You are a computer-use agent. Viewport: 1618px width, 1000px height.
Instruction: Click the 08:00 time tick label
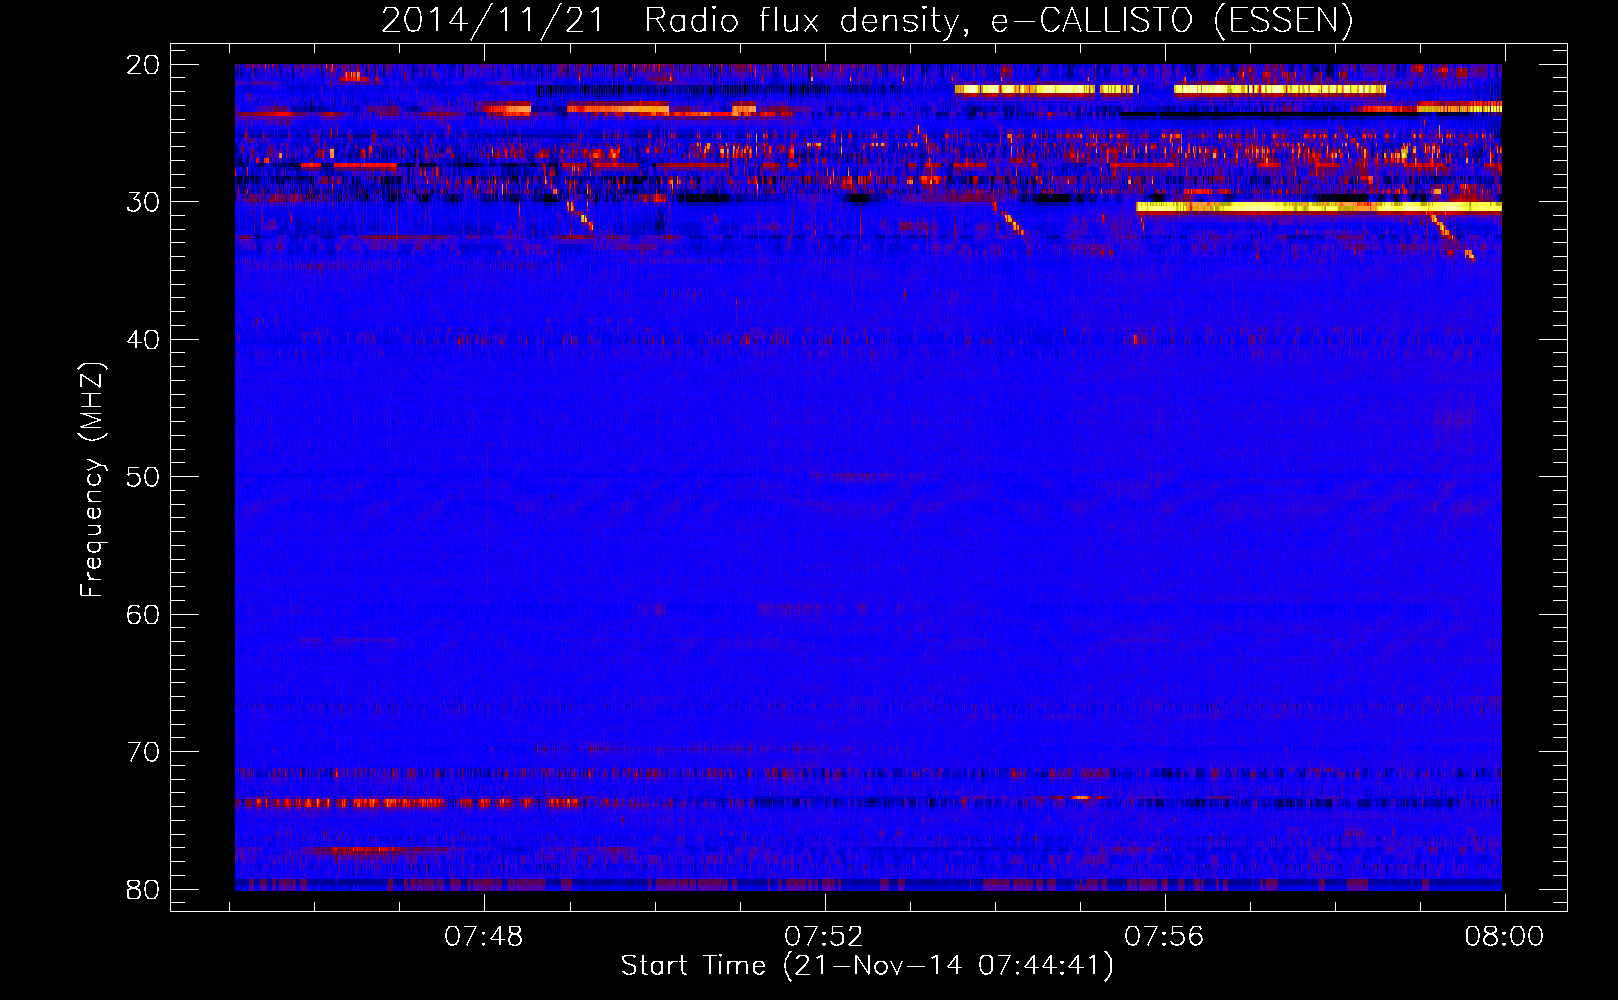pos(1504,937)
